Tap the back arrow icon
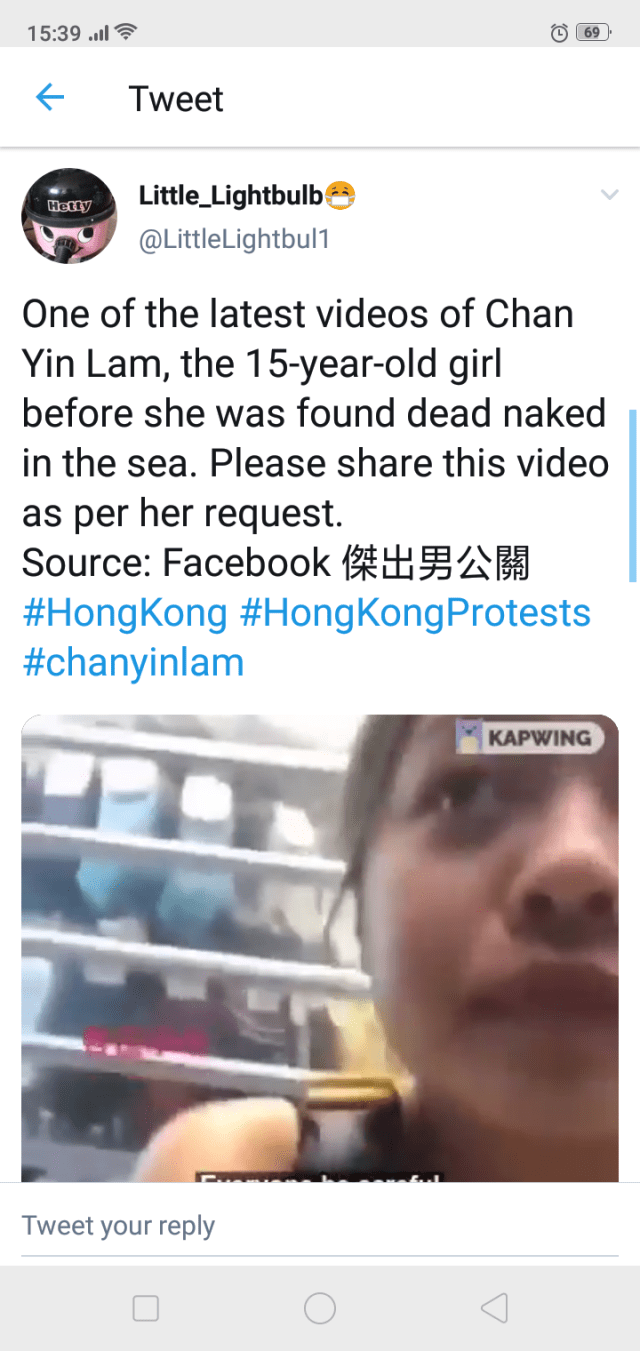 pos(49,97)
